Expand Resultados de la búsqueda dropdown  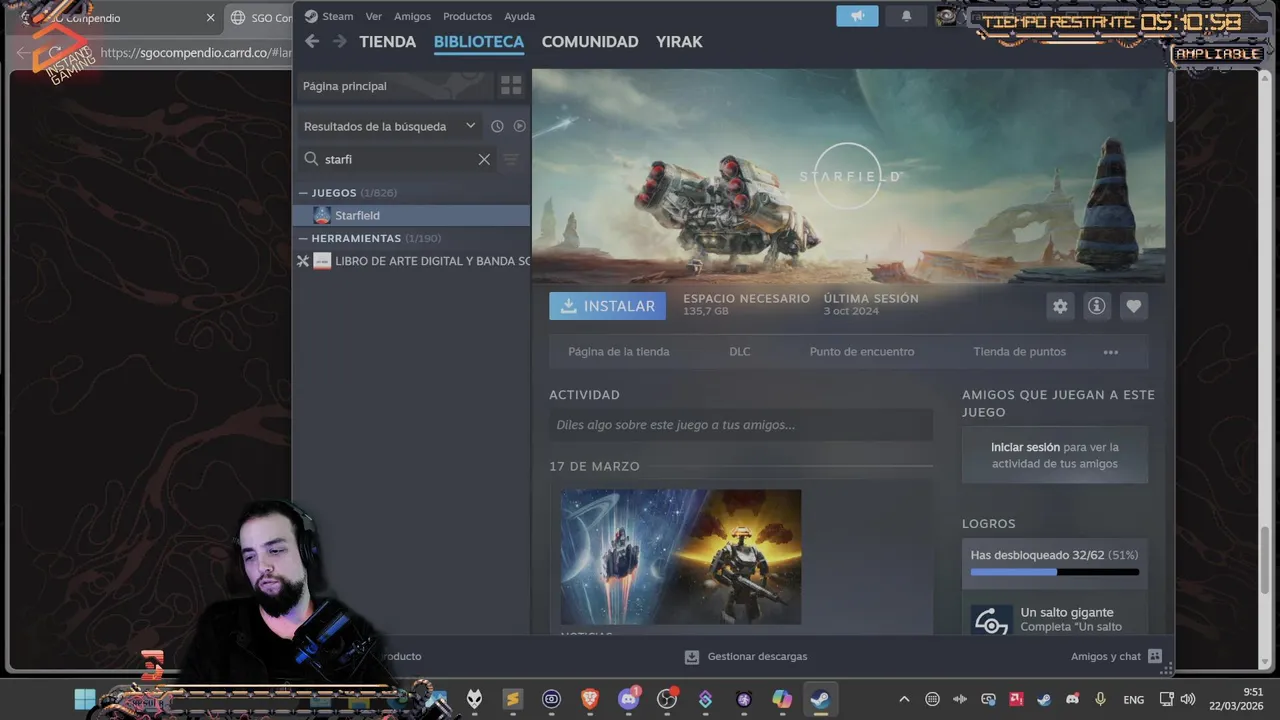click(x=470, y=126)
